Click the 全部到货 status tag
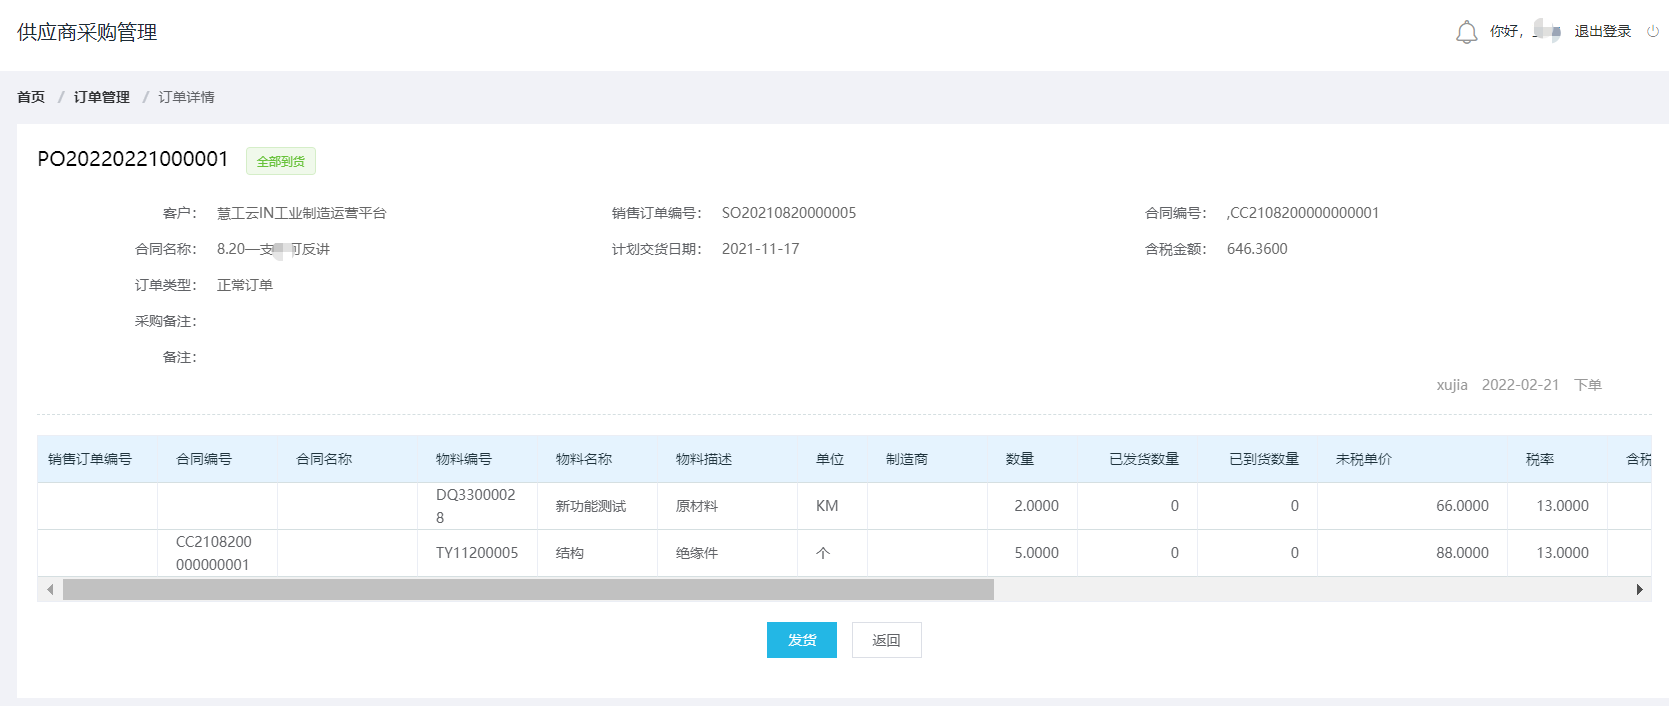The height and width of the screenshot is (706, 1669). point(280,161)
